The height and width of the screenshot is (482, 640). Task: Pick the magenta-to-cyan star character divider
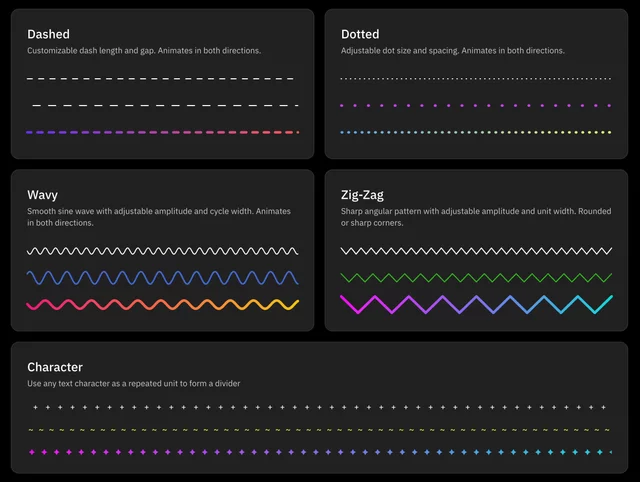point(320,452)
